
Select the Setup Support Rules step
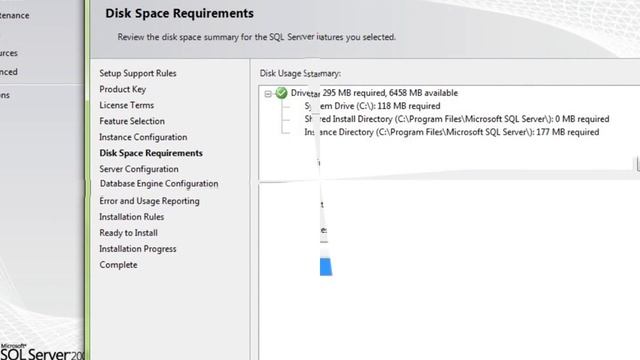138,73
